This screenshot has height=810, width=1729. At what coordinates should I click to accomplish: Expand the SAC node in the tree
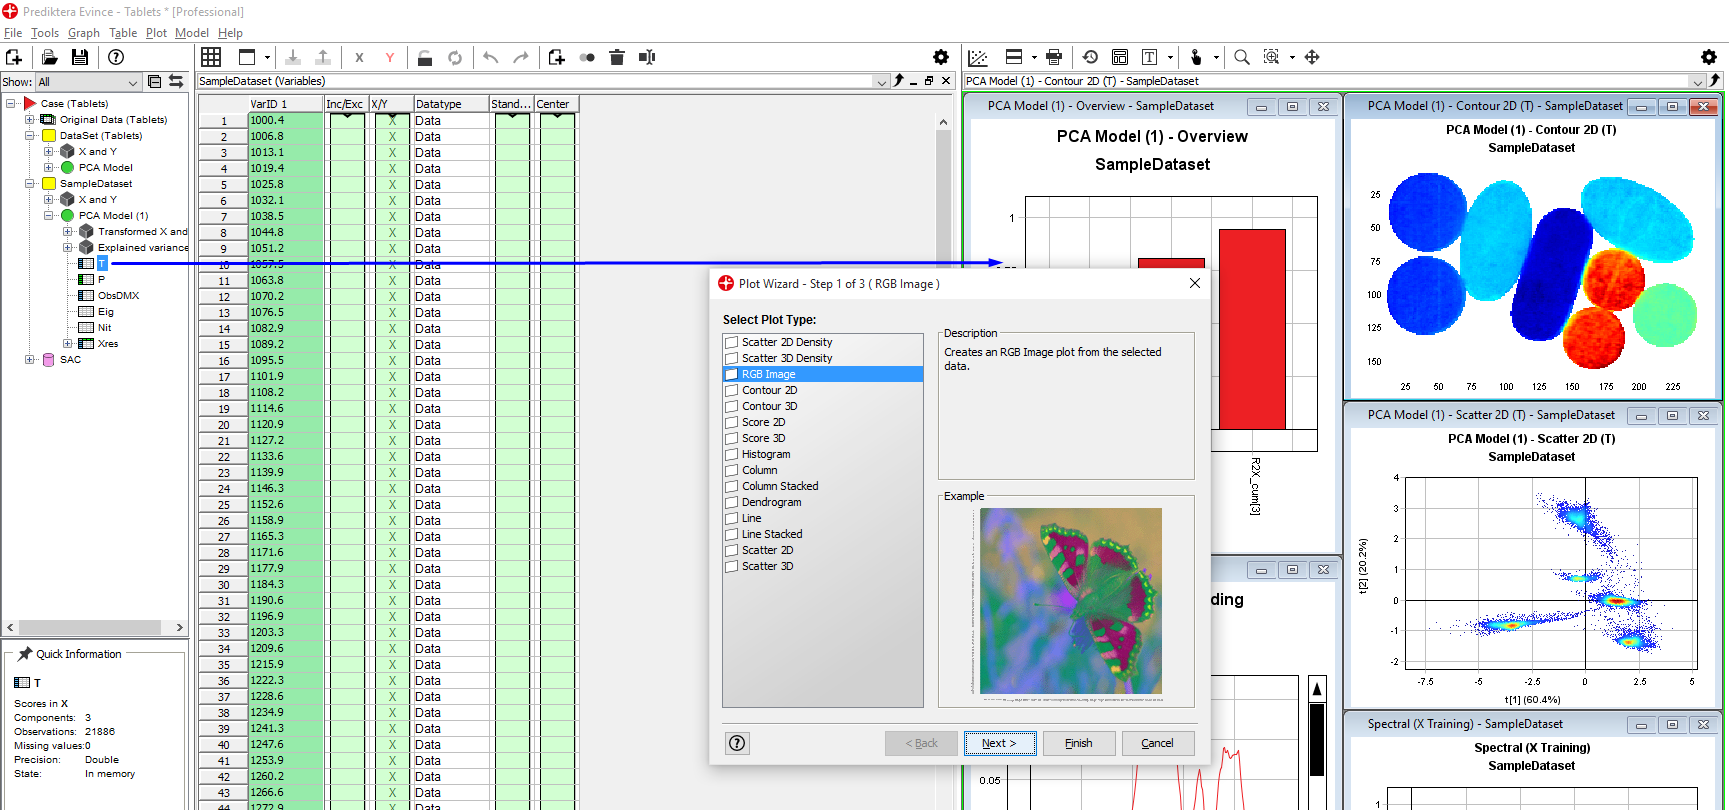tap(30, 360)
